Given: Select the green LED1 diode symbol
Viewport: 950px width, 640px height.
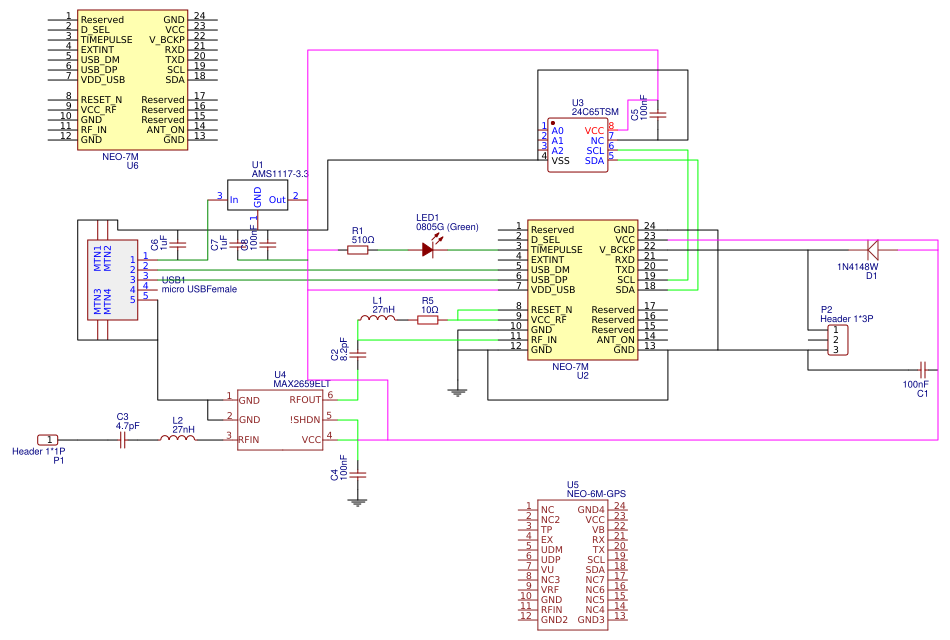Looking at the screenshot, I should pos(429,250).
